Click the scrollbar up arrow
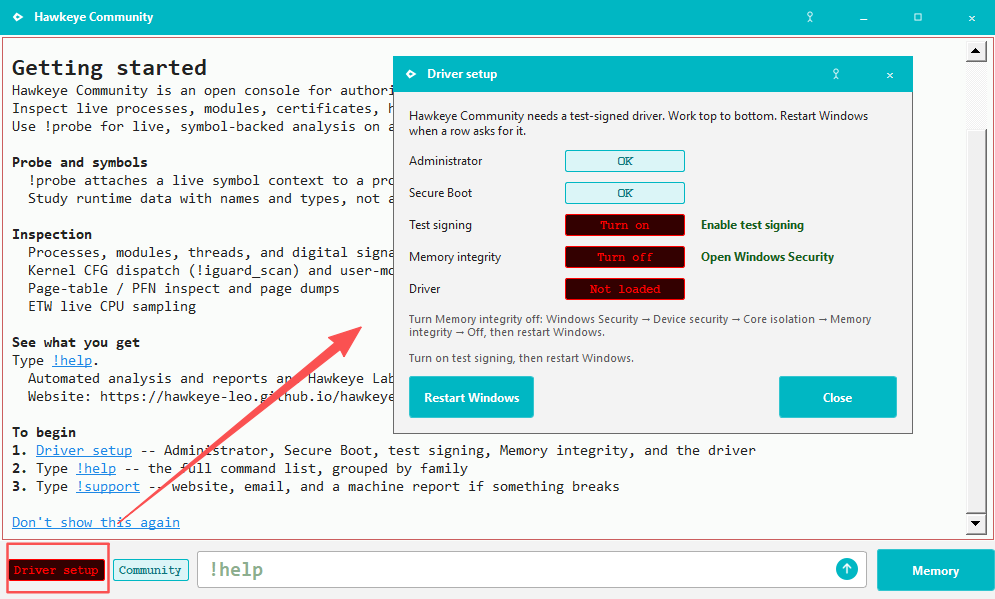Screen dimensions: 995x599 point(976,51)
